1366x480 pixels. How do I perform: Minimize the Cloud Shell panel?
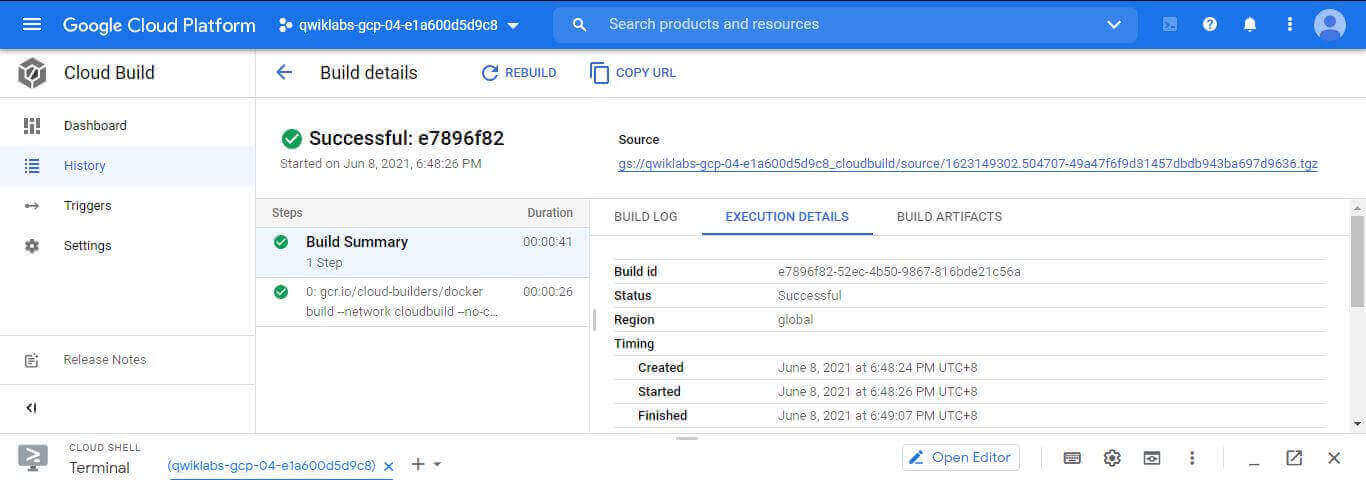click(1254, 462)
